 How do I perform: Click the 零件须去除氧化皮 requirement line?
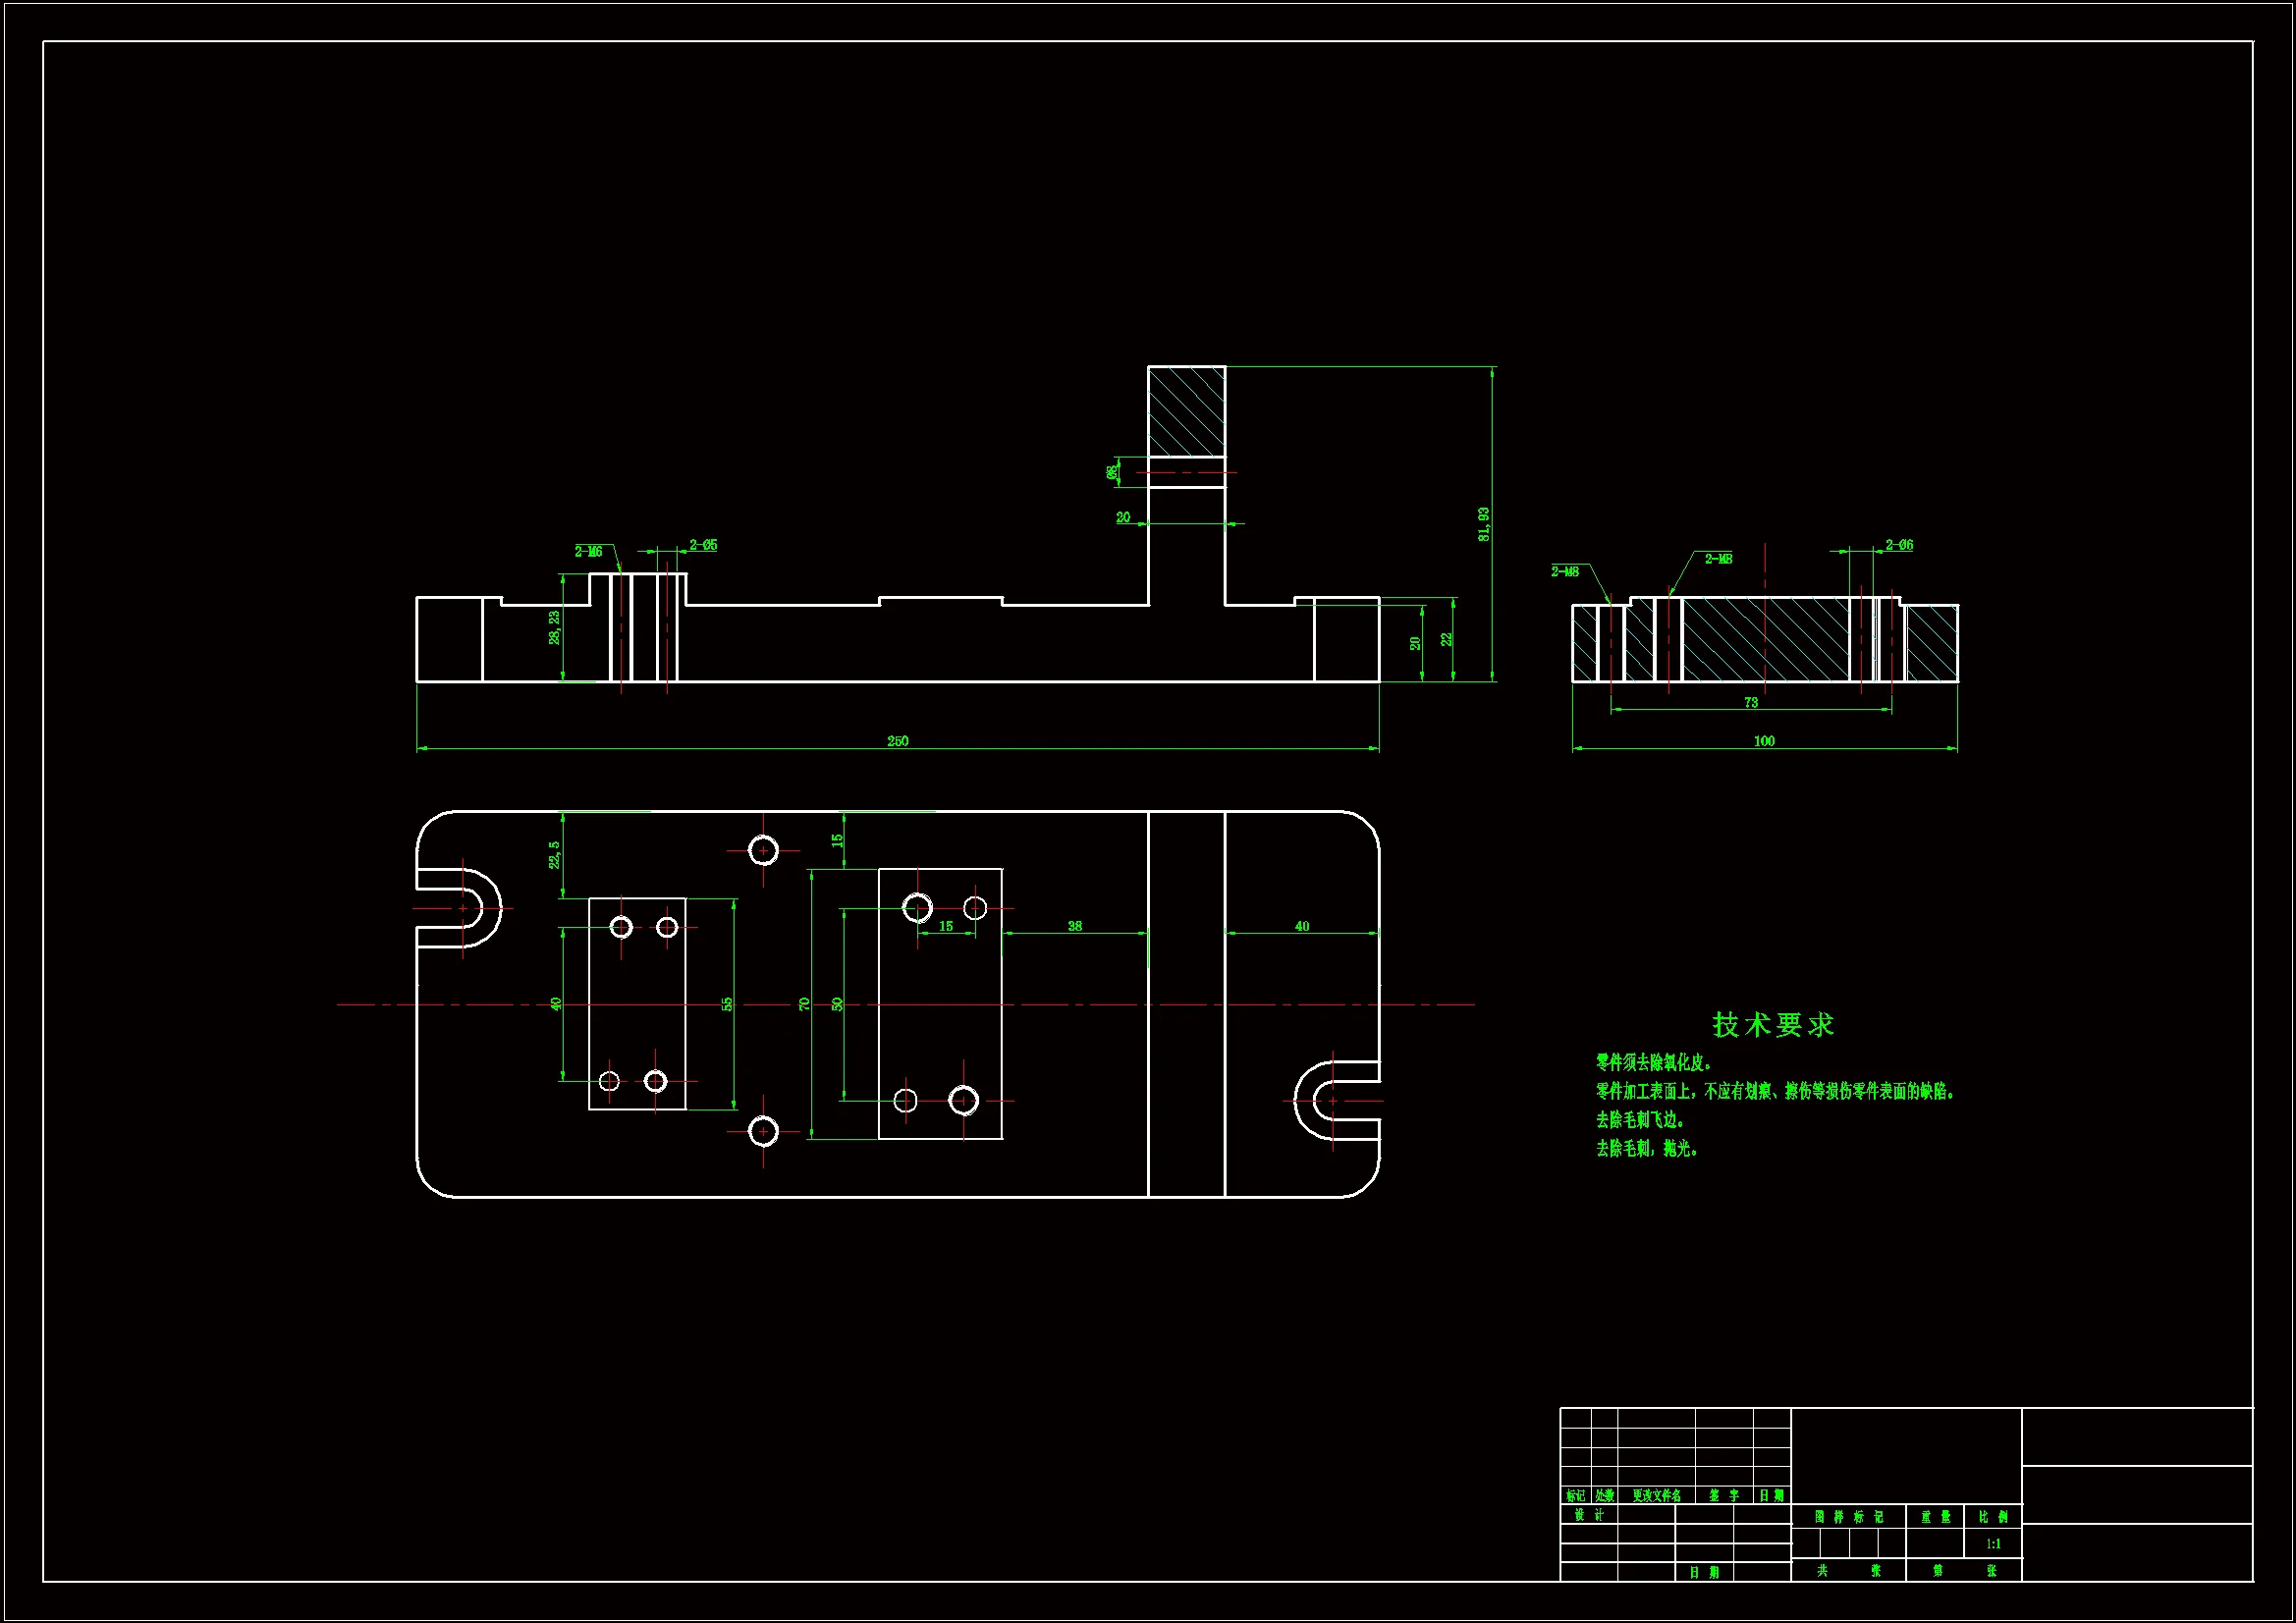pos(1654,1062)
